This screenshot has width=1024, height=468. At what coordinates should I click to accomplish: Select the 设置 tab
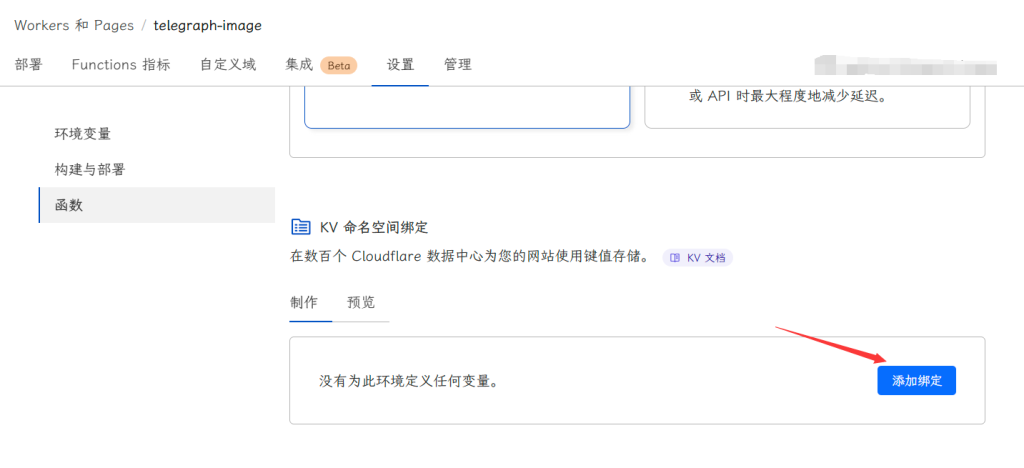tap(400, 65)
